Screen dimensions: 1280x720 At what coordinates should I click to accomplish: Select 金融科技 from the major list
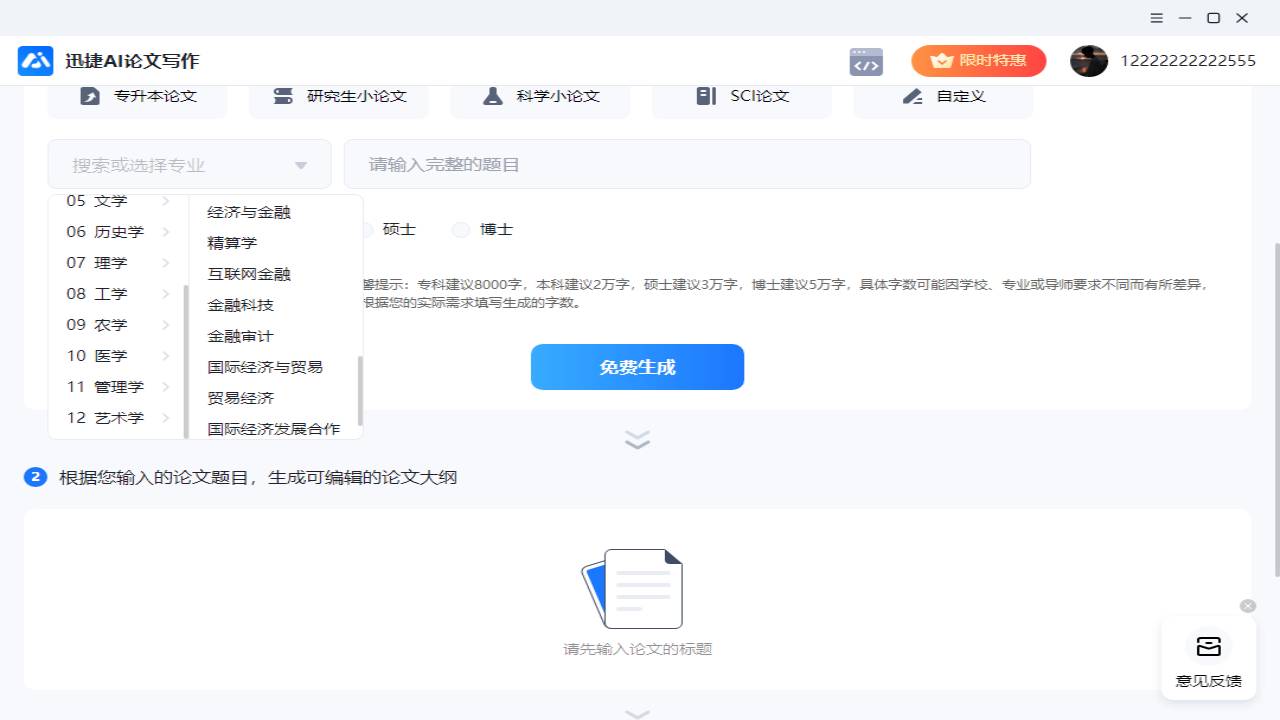coord(239,304)
